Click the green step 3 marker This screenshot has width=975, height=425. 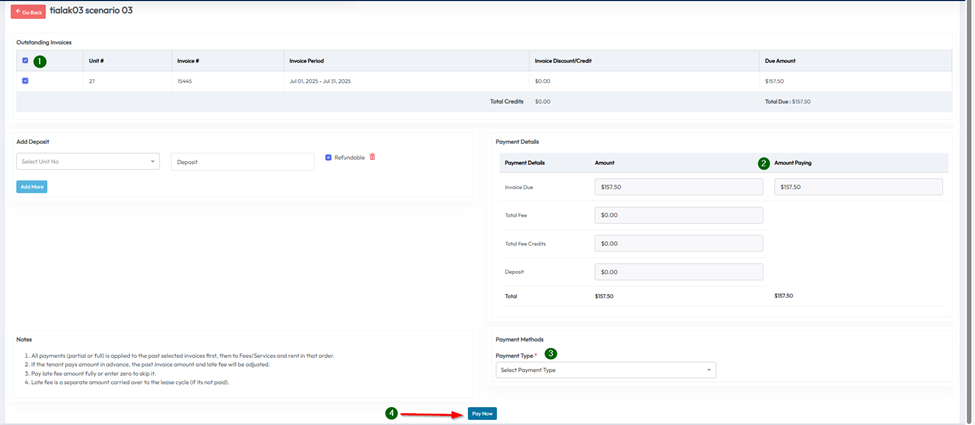pyautogui.click(x=551, y=354)
